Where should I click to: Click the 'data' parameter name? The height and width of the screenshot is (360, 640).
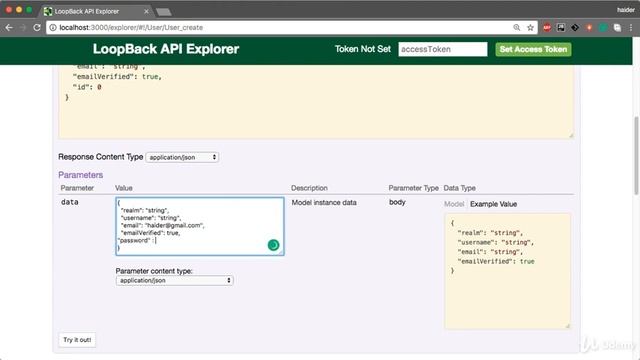point(69,202)
